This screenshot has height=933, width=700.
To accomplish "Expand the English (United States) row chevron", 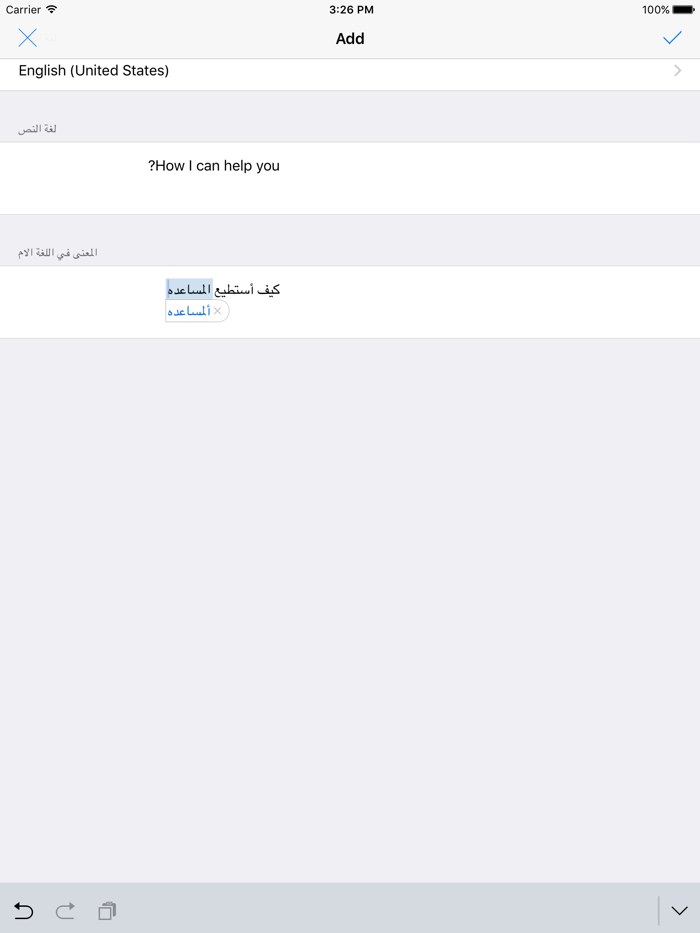I will (x=677, y=70).
